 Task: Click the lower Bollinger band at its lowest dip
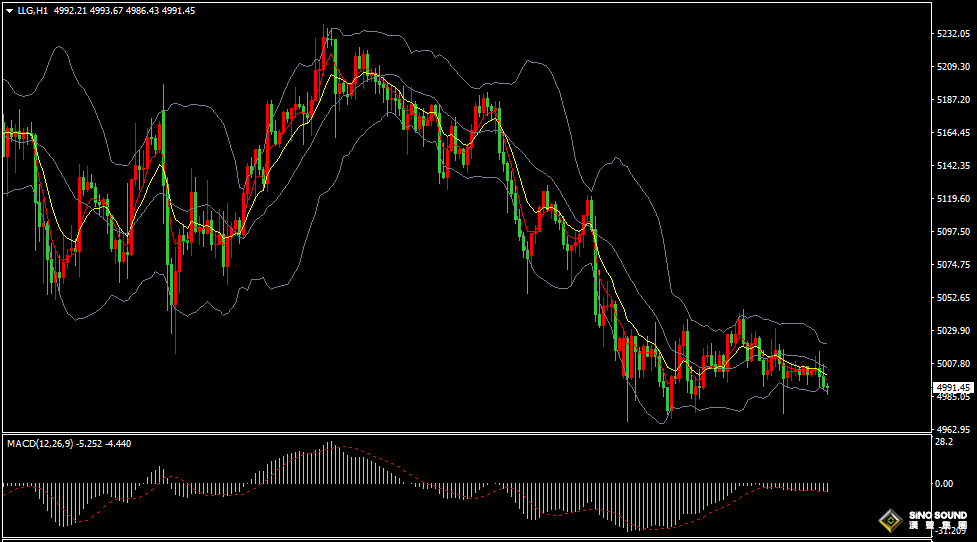[x=662, y=424]
